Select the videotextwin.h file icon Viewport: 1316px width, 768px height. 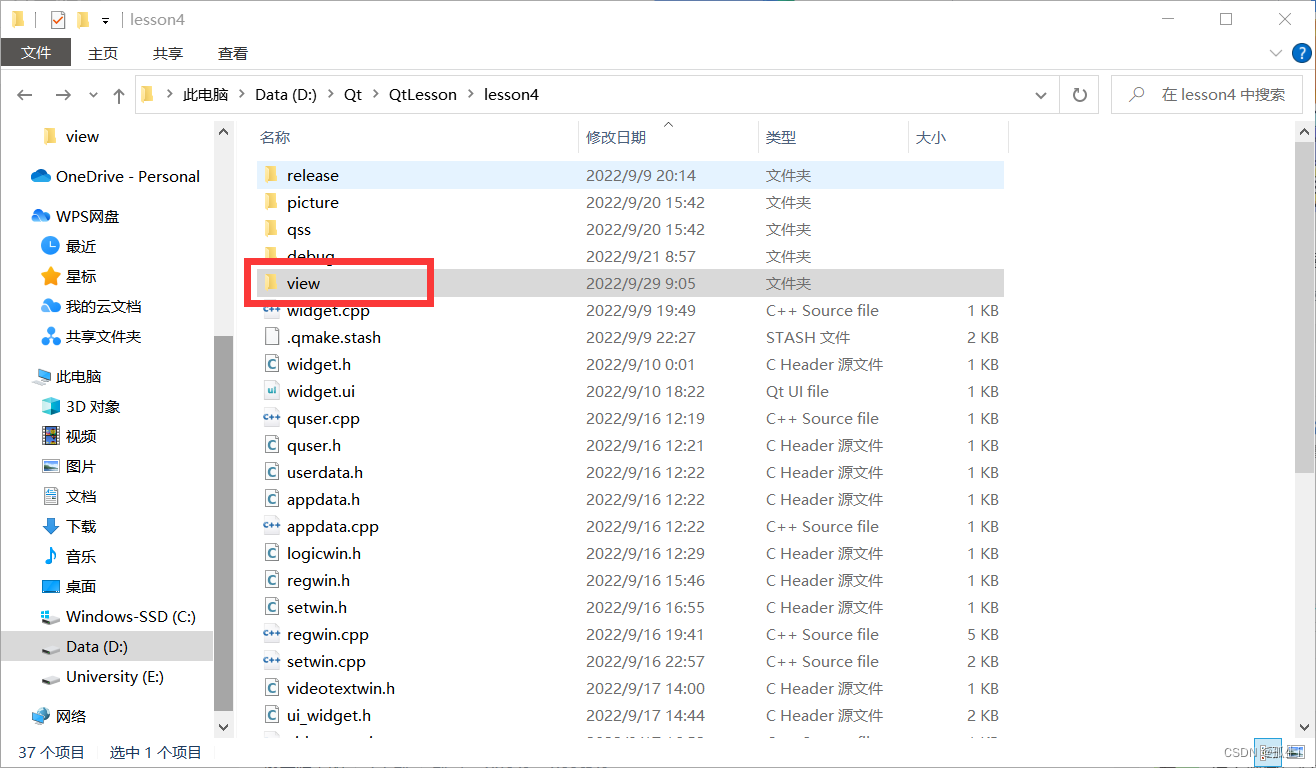tap(271, 688)
